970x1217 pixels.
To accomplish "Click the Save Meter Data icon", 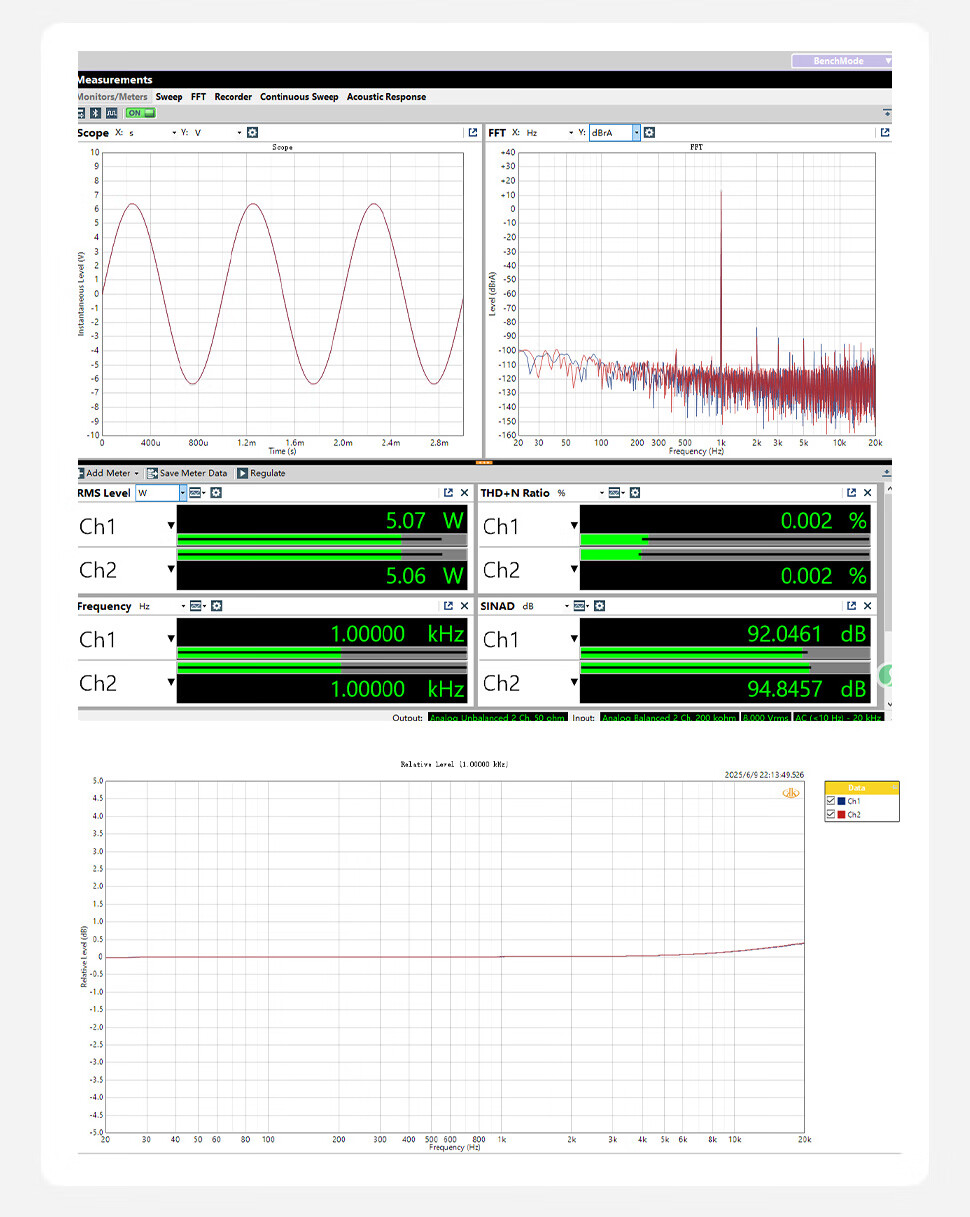I will [153, 473].
